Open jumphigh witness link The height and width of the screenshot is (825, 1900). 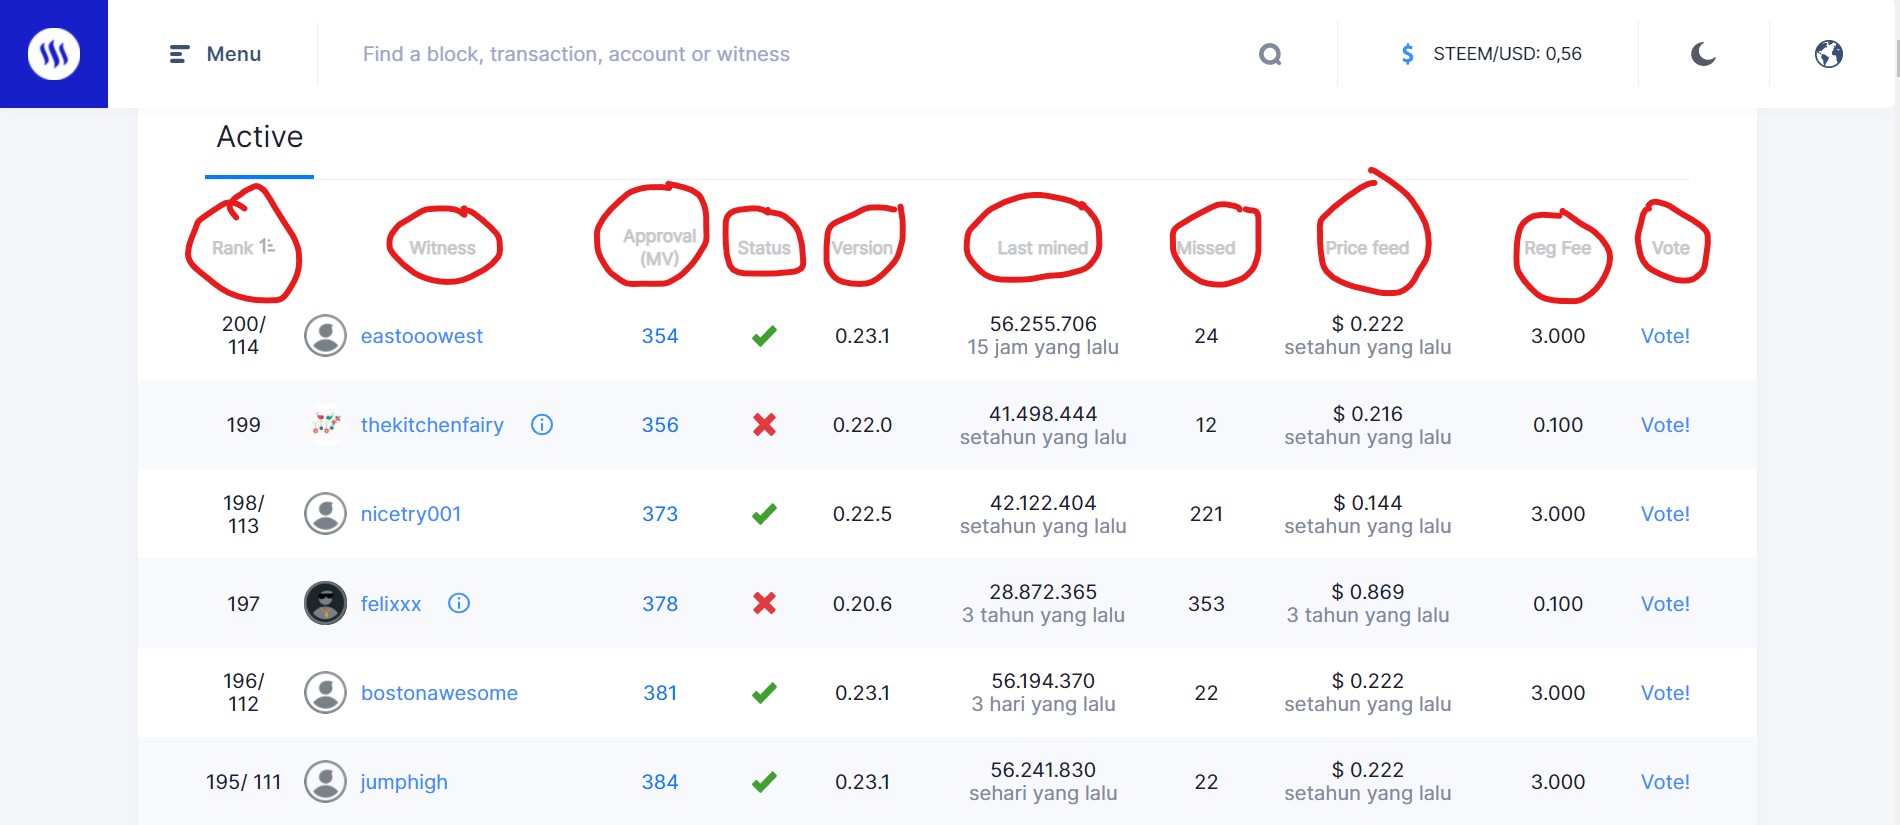pos(404,782)
